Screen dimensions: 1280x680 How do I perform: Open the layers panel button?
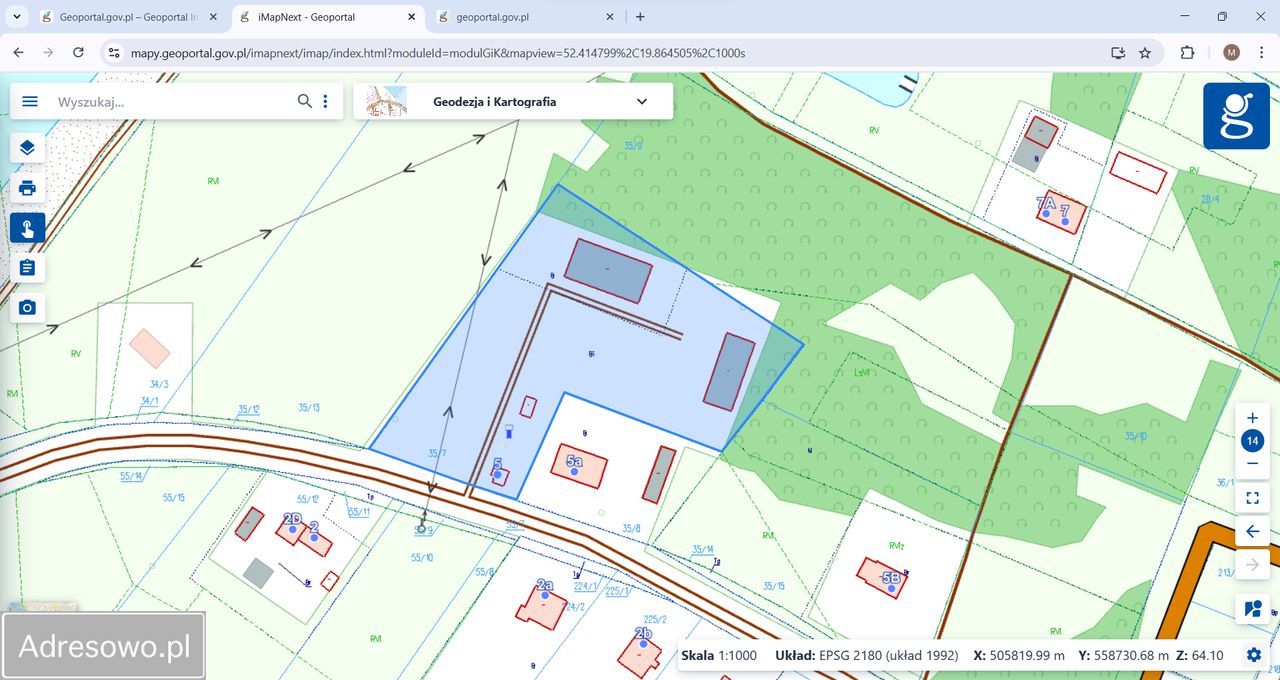[27, 148]
